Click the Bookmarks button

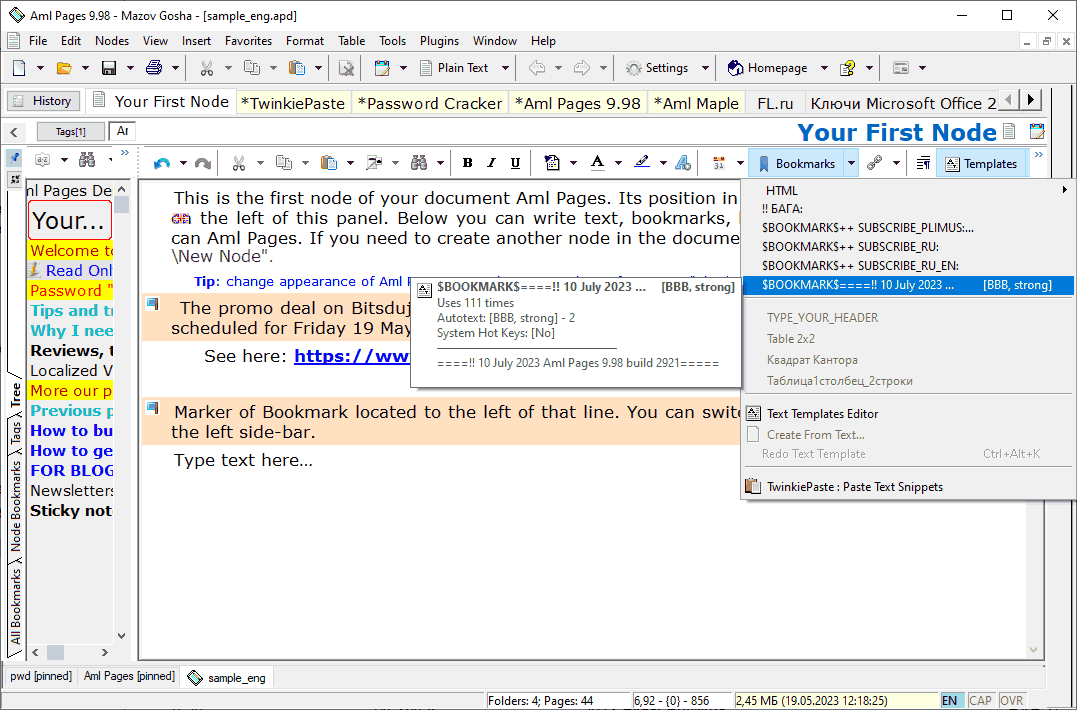click(796, 163)
